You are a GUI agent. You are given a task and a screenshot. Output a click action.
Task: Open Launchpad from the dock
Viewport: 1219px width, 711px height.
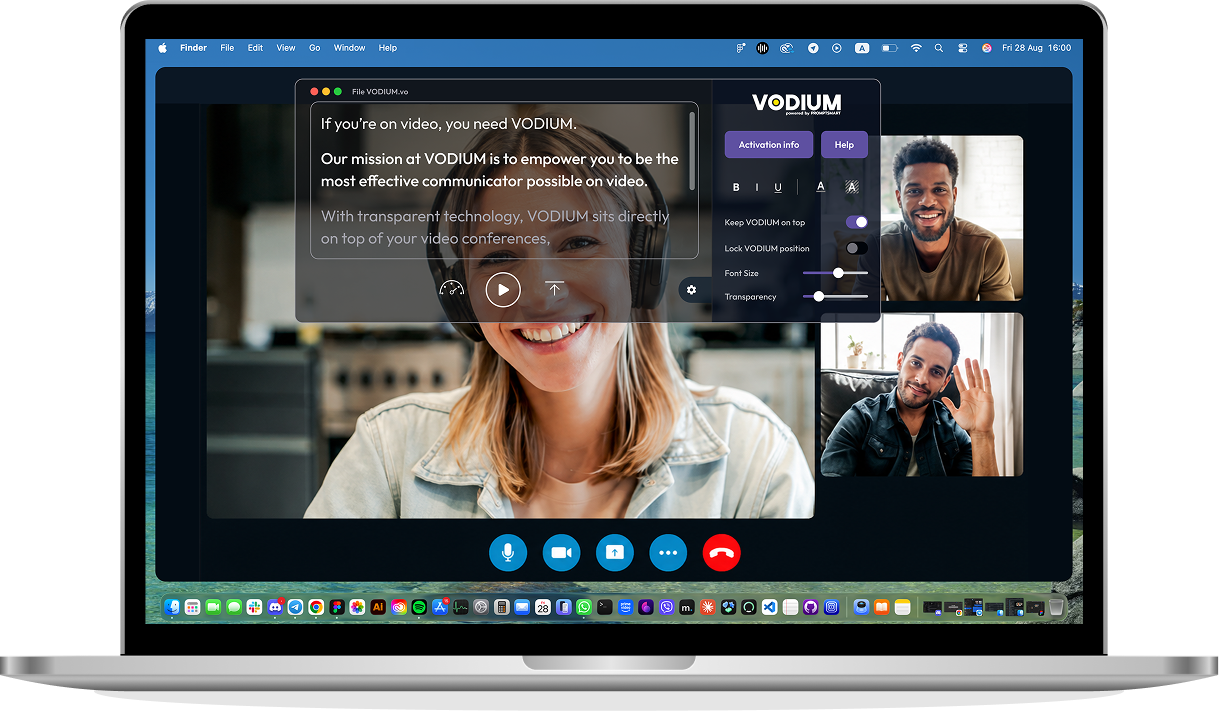[x=192, y=607]
